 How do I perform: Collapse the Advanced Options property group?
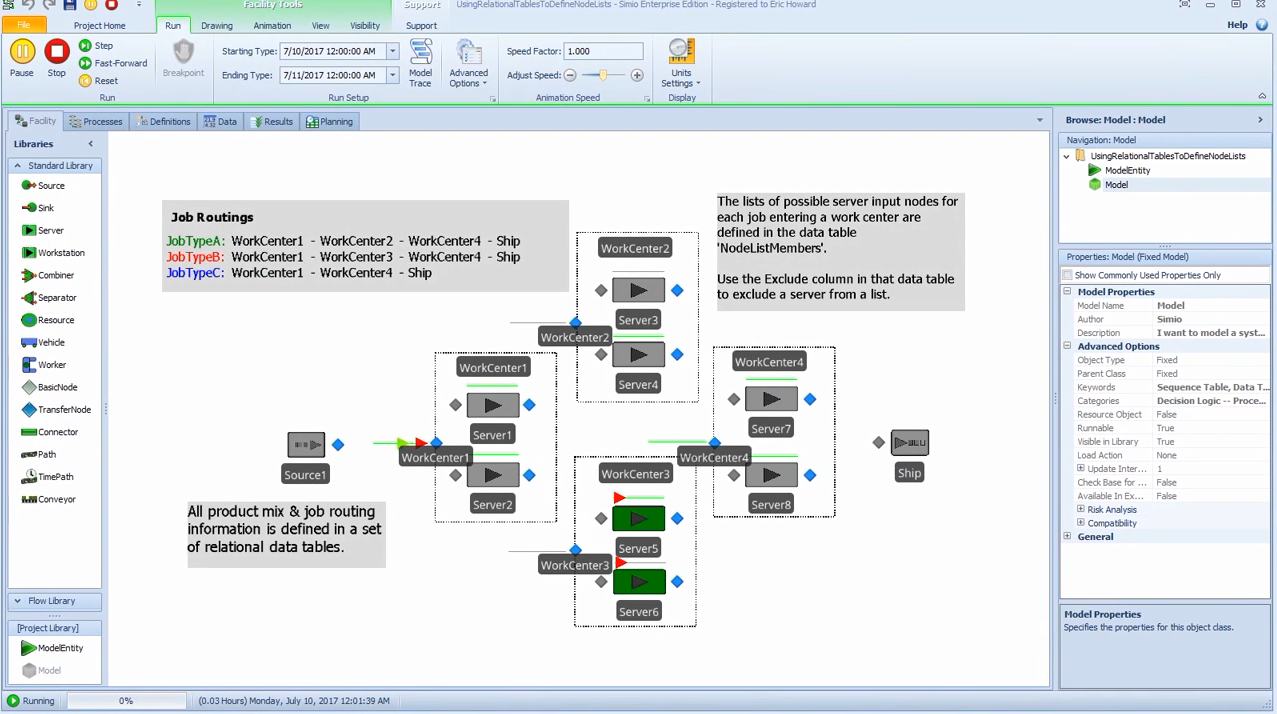(1068, 346)
